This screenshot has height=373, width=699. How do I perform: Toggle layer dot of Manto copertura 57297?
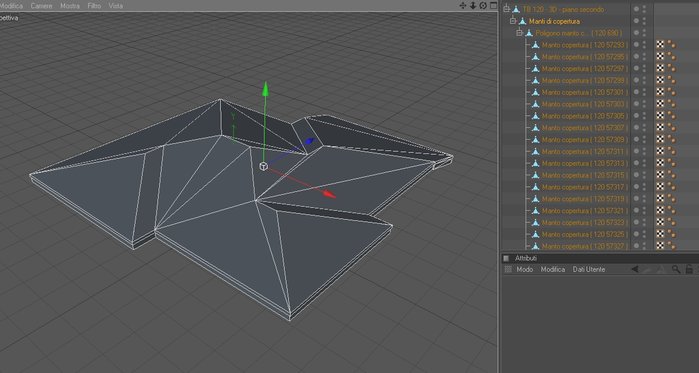point(637,68)
